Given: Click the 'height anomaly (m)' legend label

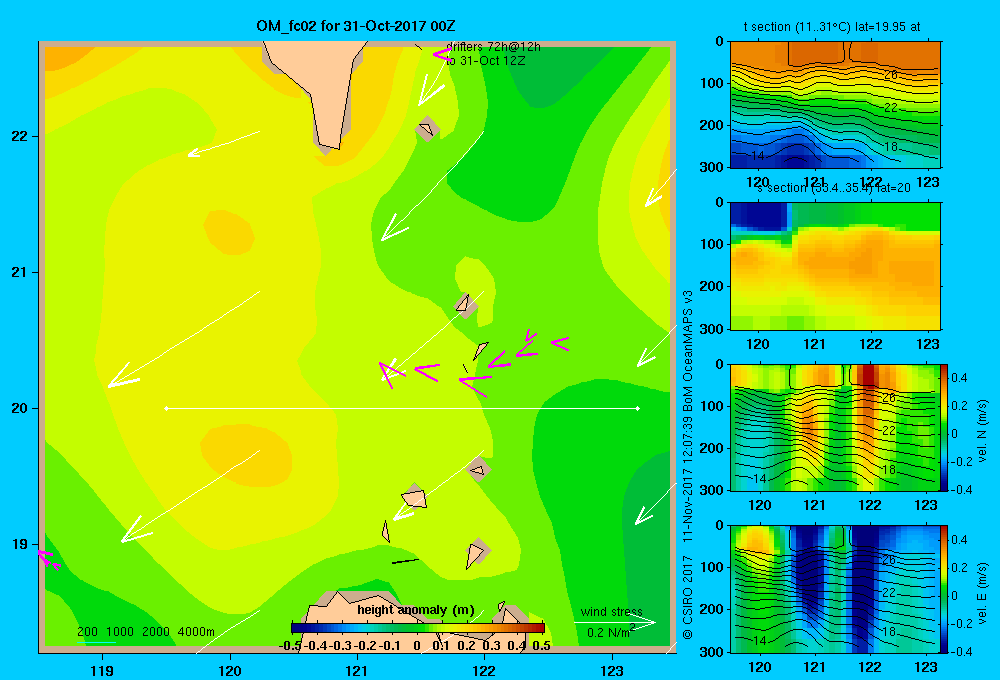Looking at the screenshot, I should [416, 610].
